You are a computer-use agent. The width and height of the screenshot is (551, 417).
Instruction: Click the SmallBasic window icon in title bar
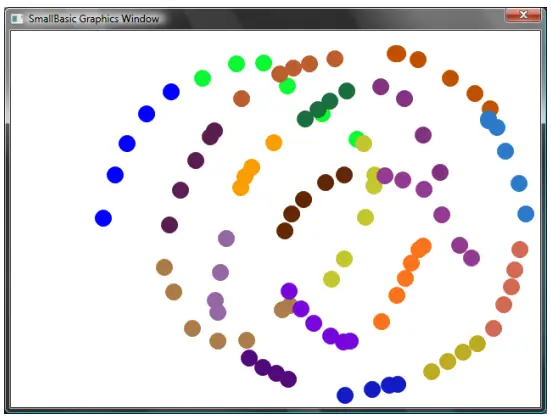point(17,18)
